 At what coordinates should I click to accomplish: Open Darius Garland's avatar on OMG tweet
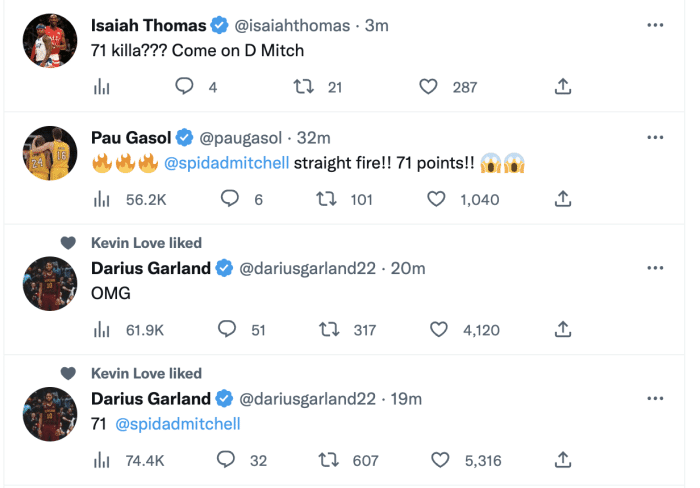click(x=49, y=284)
